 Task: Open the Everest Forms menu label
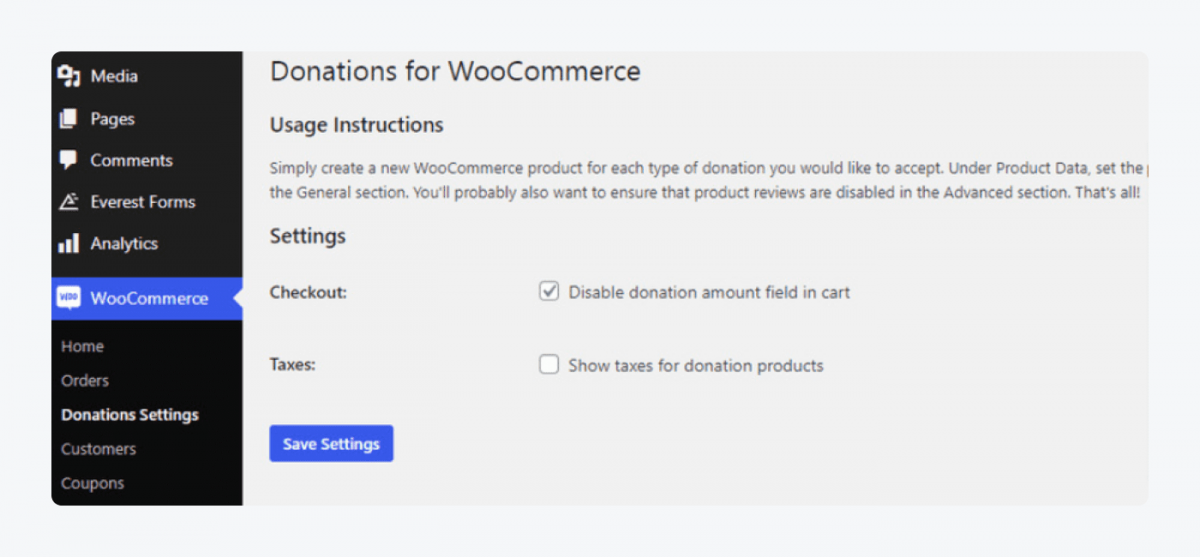click(143, 202)
